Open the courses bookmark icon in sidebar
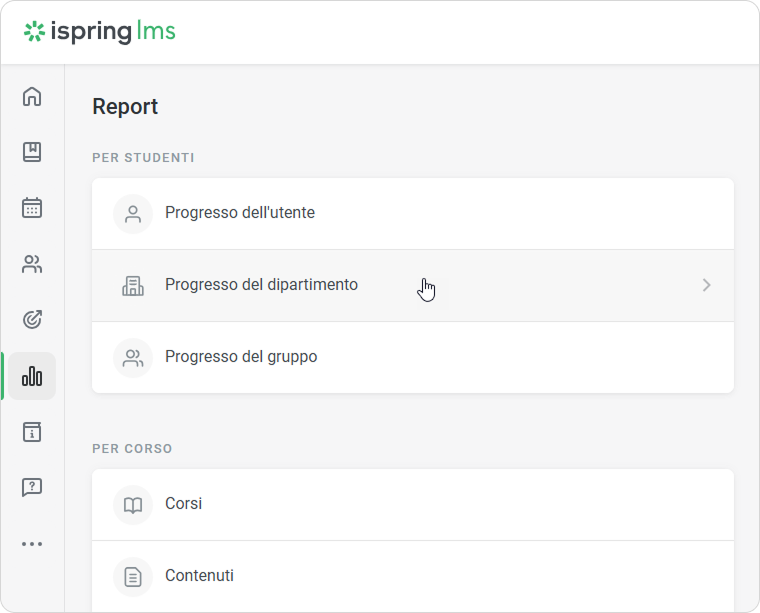Image resolution: width=760 pixels, height=613 pixels. 32,152
